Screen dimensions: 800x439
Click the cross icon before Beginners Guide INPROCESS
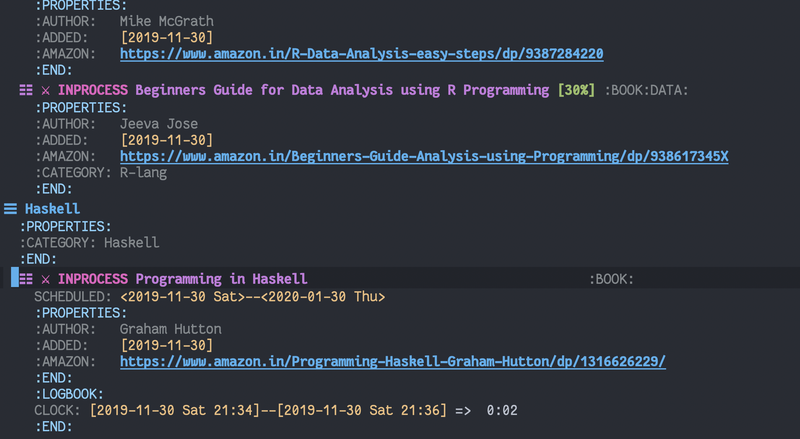click(45, 91)
